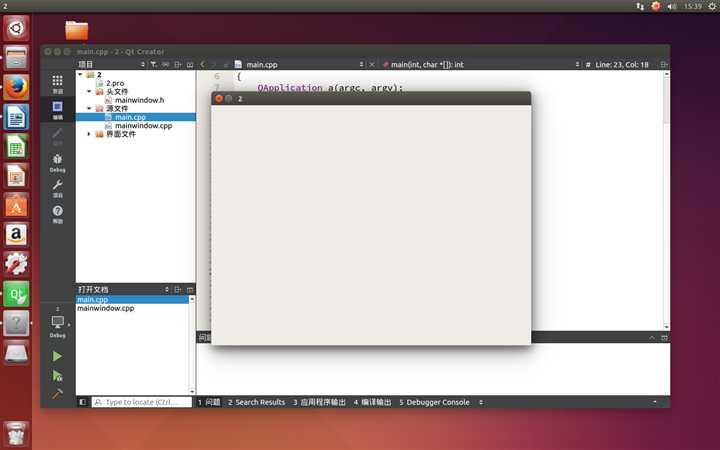Click the editor vertical scrollbar
The width and height of the screenshot is (720, 450).
click(667, 200)
